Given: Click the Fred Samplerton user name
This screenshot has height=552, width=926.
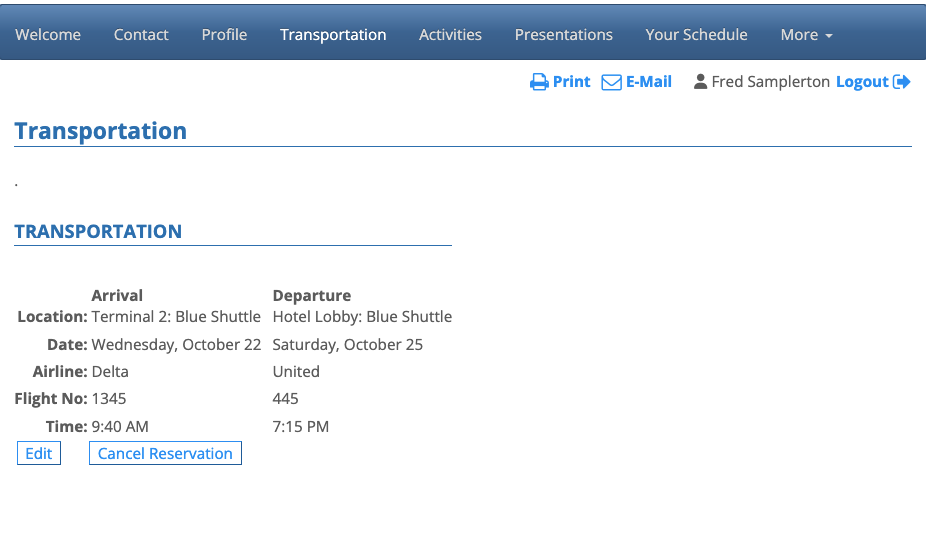Looking at the screenshot, I should point(770,82).
